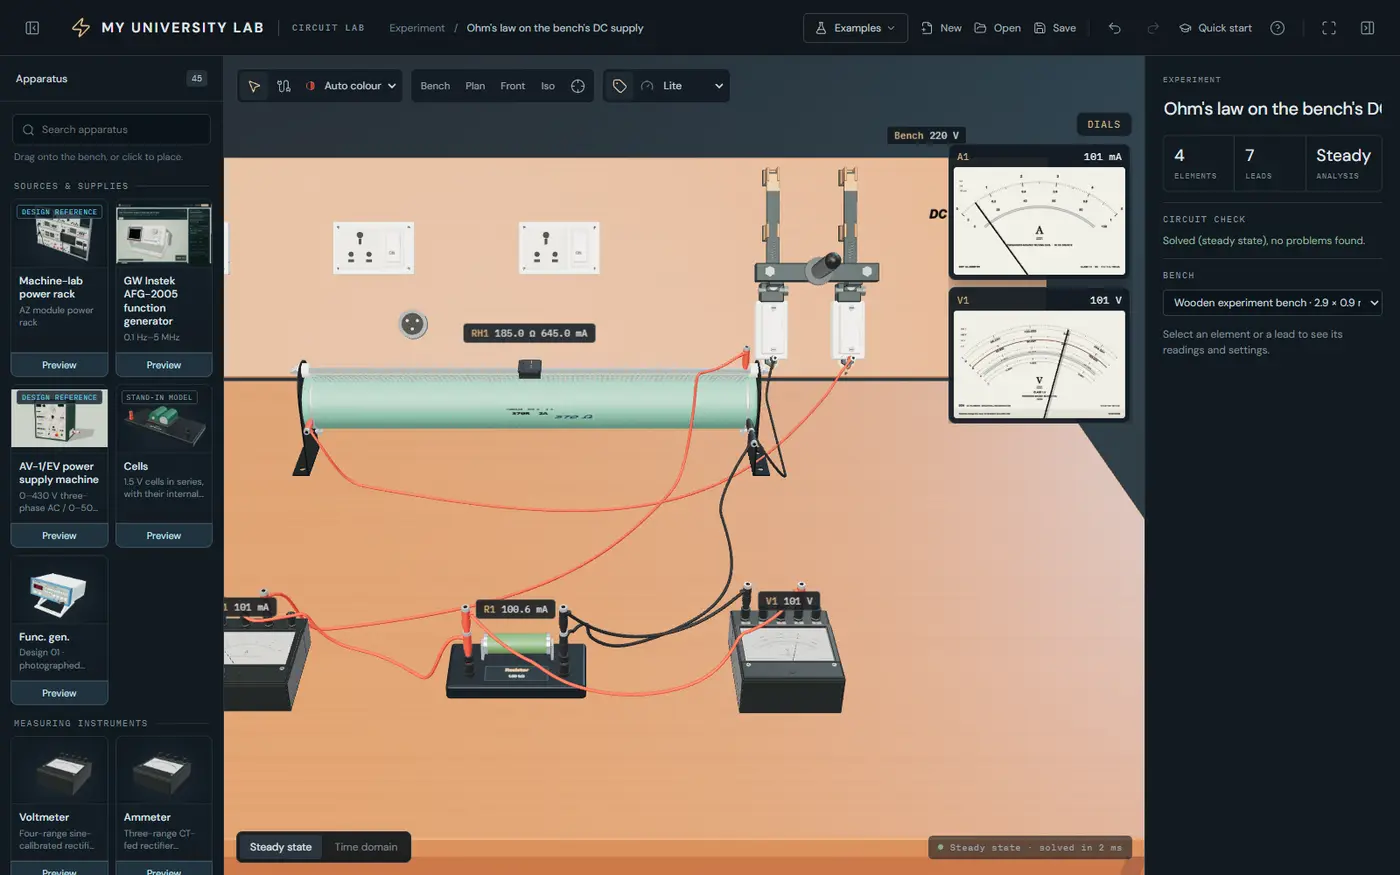Open the Auto colour dropdown
Viewport: 1400px width, 875px height.
[x=351, y=86]
